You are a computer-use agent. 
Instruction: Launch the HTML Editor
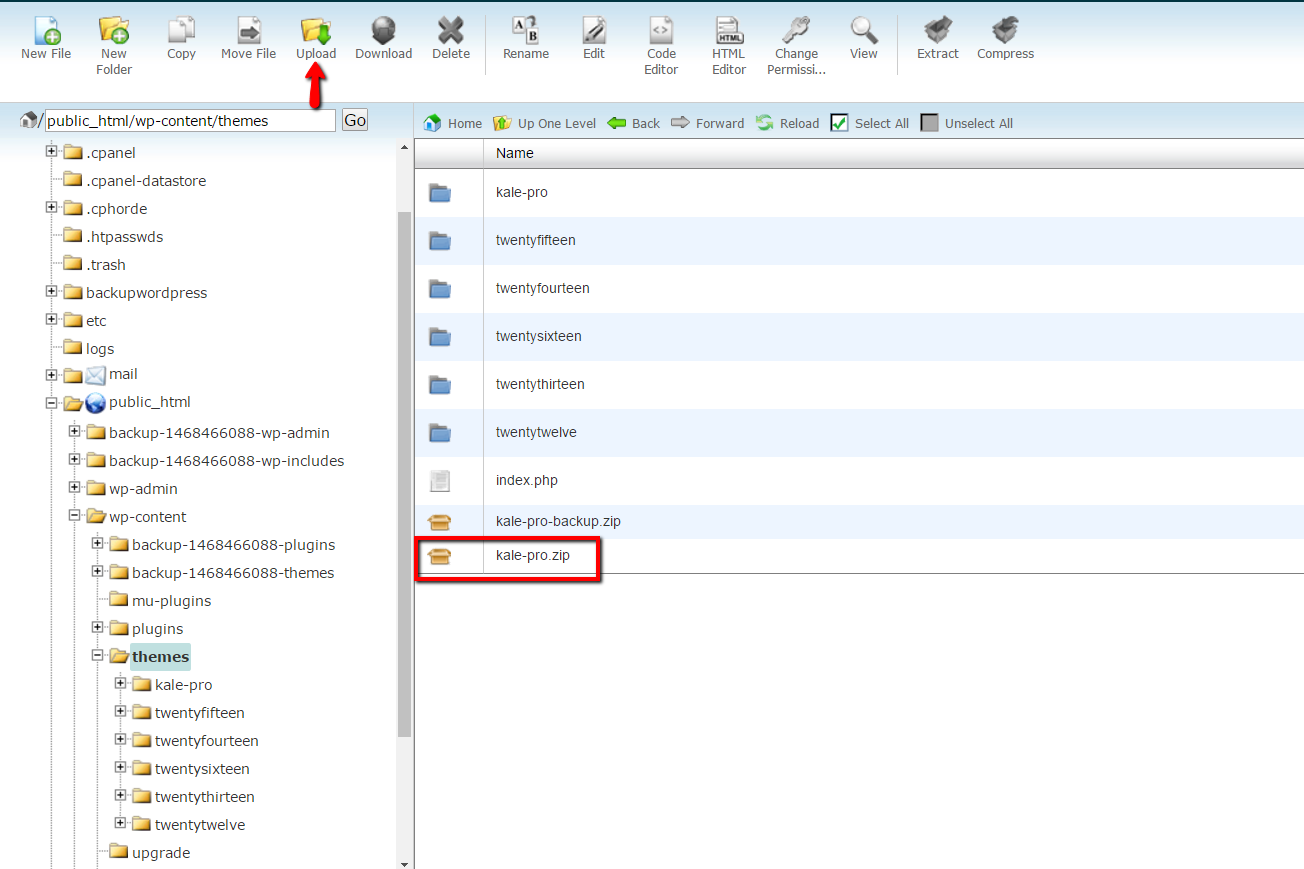tap(729, 46)
